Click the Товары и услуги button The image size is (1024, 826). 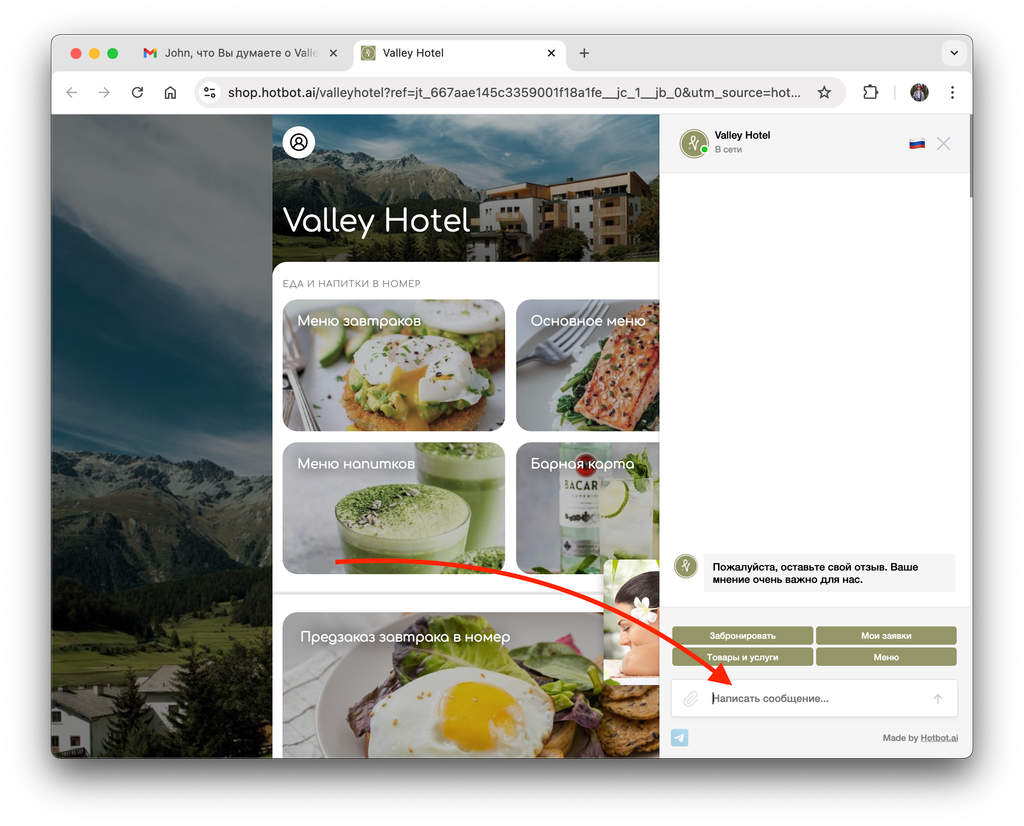743,657
